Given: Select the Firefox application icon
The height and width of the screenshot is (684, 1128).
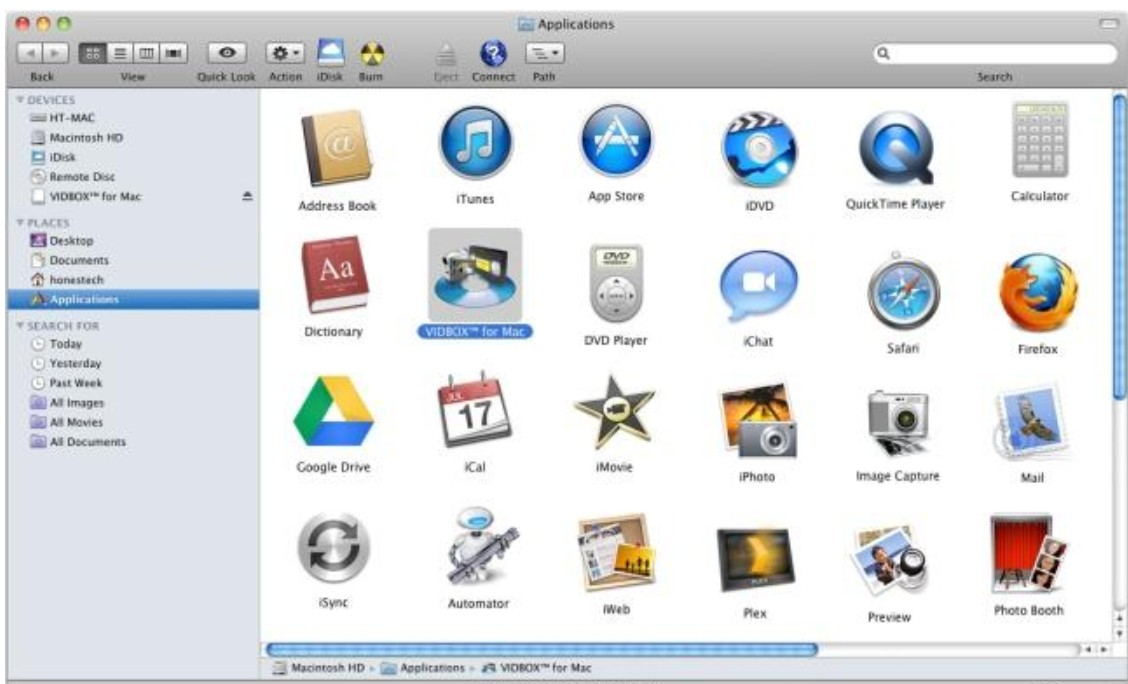Looking at the screenshot, I should [x=1038, y=292].
